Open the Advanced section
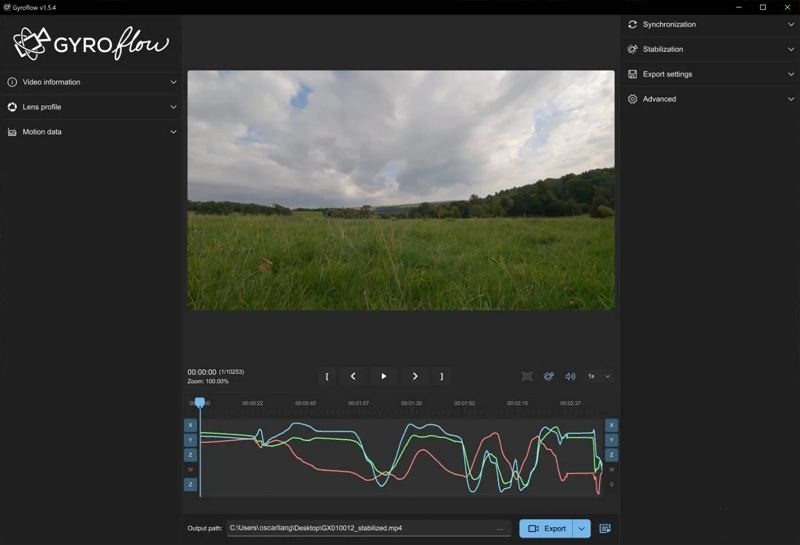The height and width of the screenshot is (545, 800). (x=710, y=99)
